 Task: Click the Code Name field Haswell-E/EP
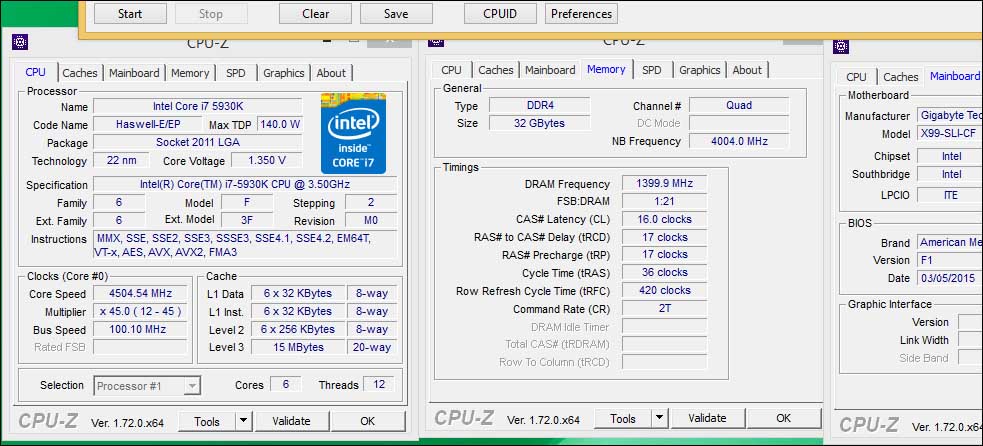point(148,124)
